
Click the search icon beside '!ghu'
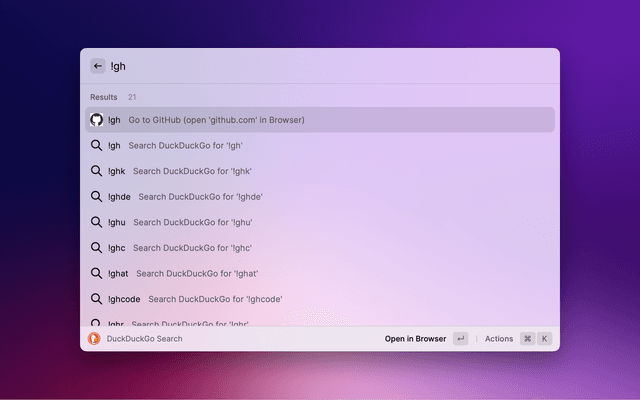pyautogui.click(x=97, y=222)
